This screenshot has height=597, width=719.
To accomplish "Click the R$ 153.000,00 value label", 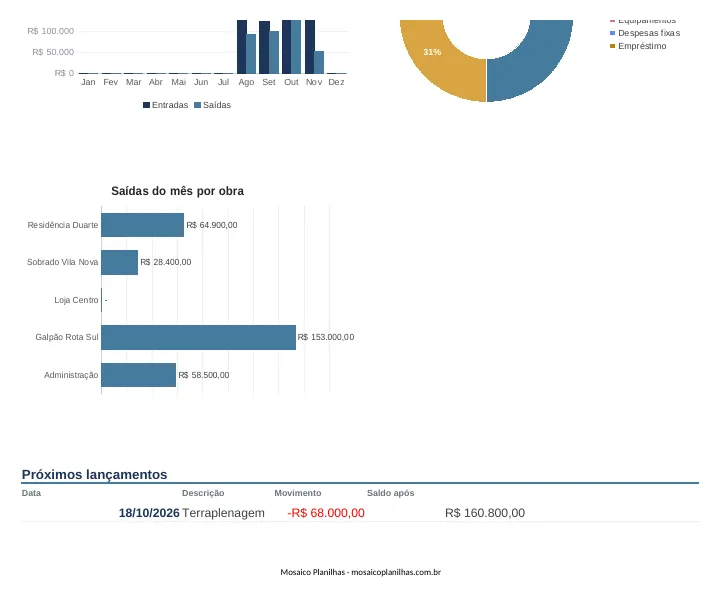I will pyautogui.click(x=326, y=337).
